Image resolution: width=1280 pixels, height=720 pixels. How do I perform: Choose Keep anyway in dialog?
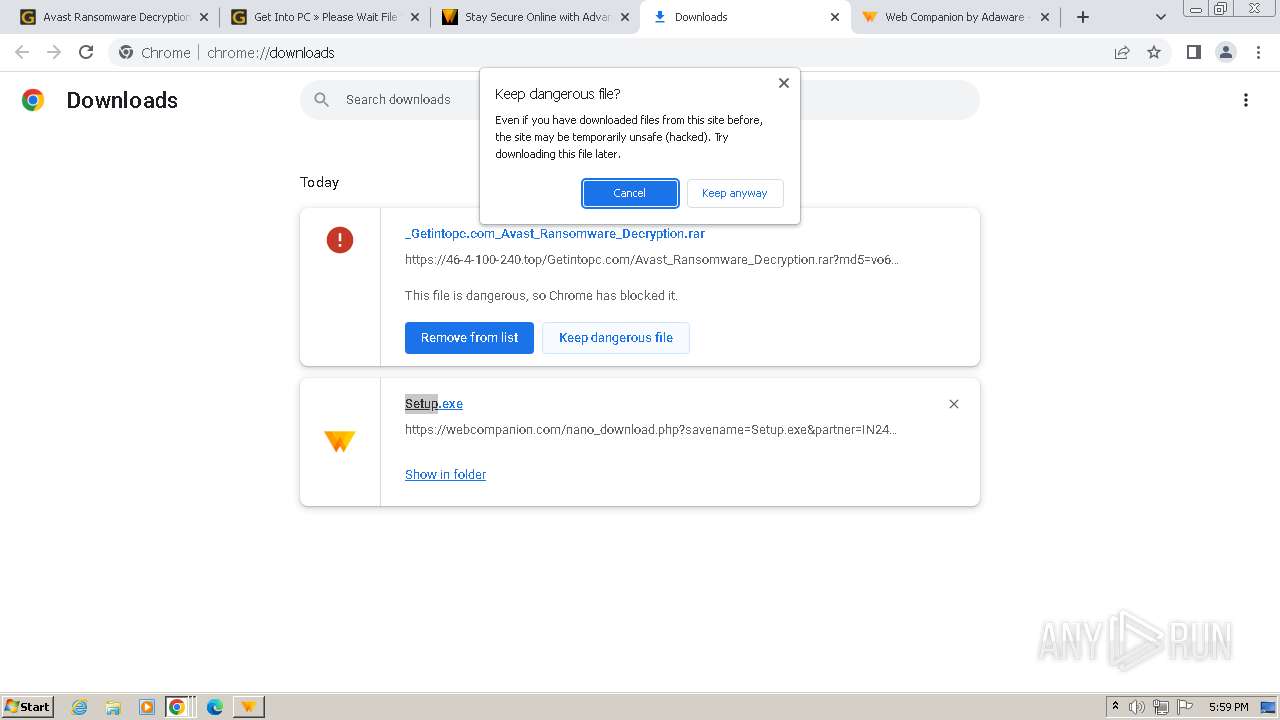coord(735,193)
